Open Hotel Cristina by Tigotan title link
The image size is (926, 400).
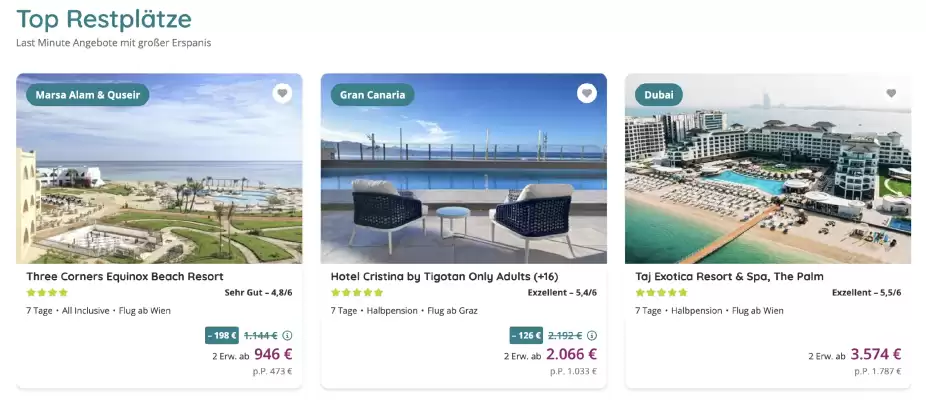point(442,276)
